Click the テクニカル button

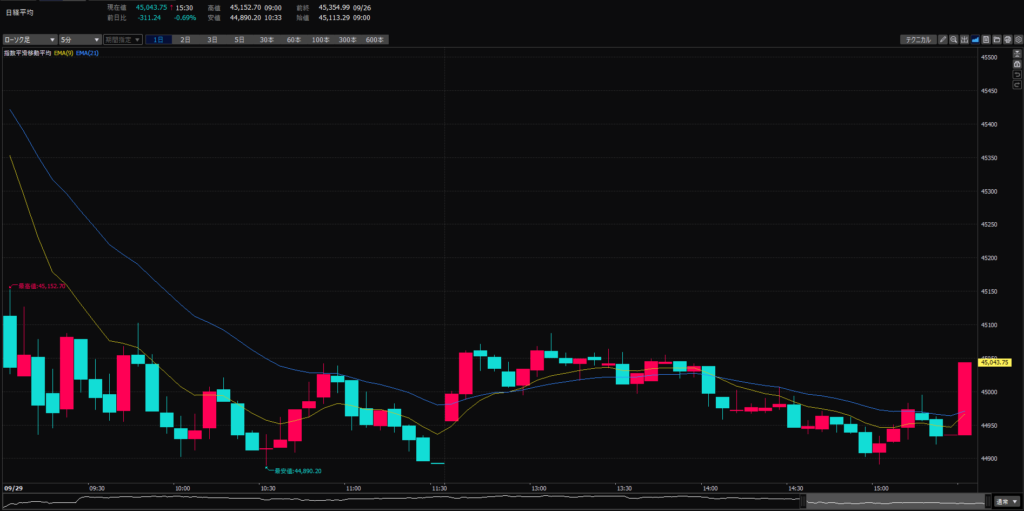click(917, 40)
